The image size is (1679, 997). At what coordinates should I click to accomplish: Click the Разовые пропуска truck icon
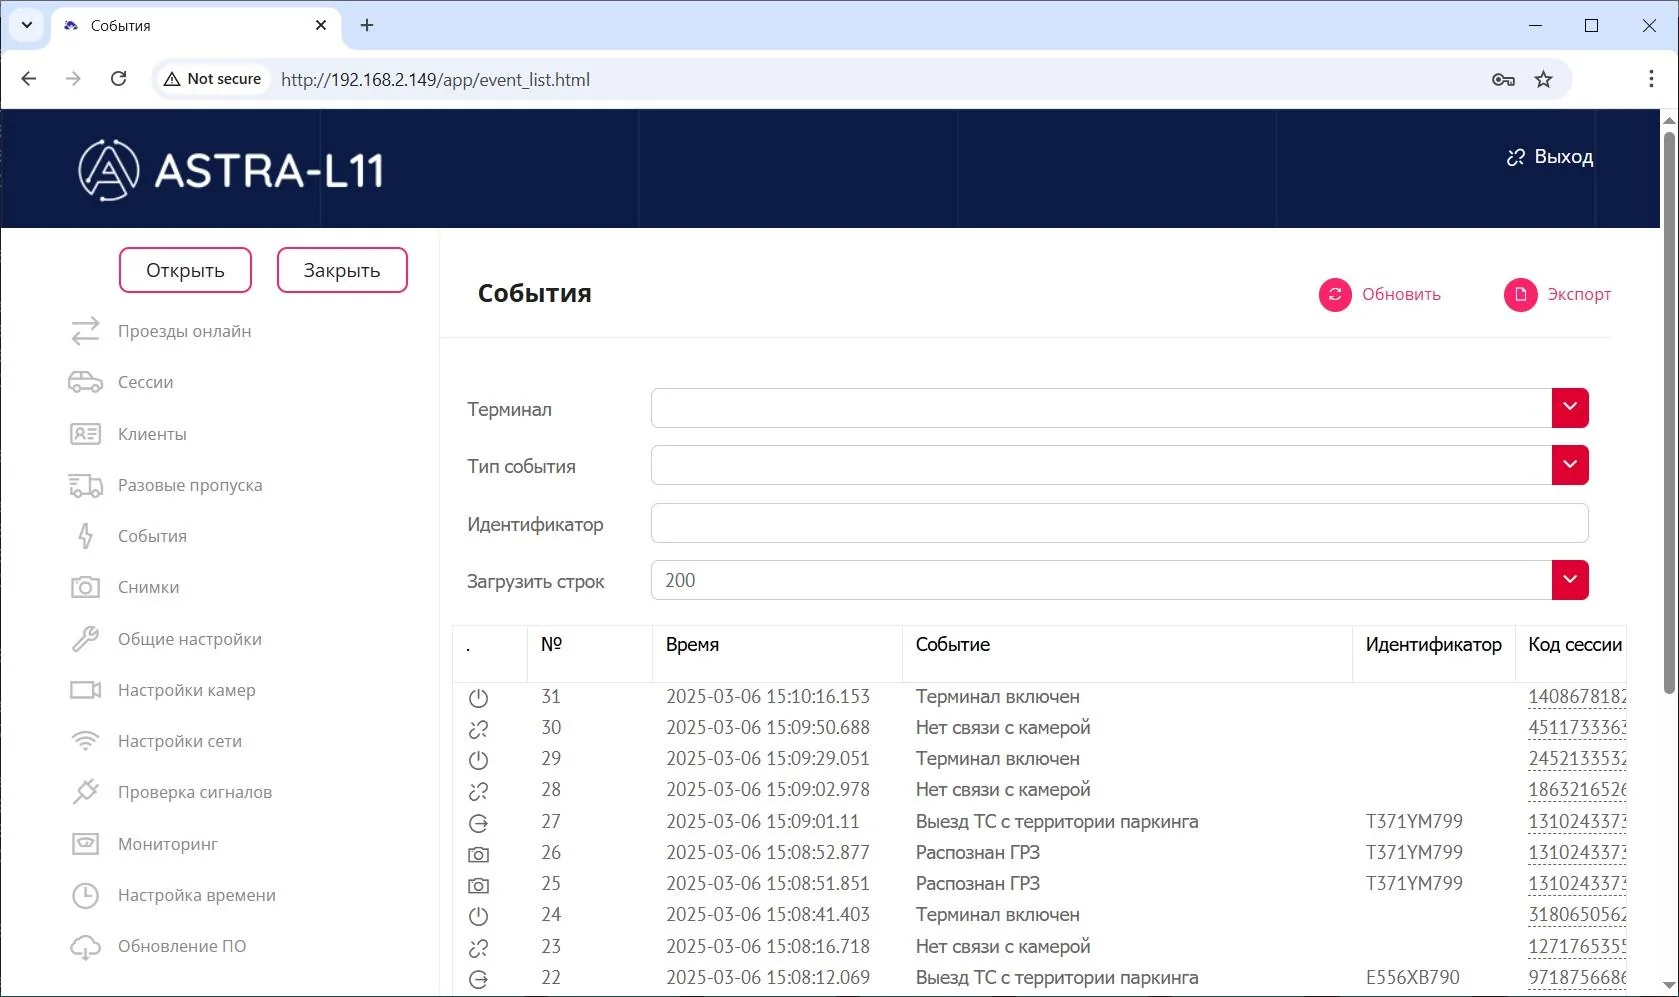coord(86,485)
